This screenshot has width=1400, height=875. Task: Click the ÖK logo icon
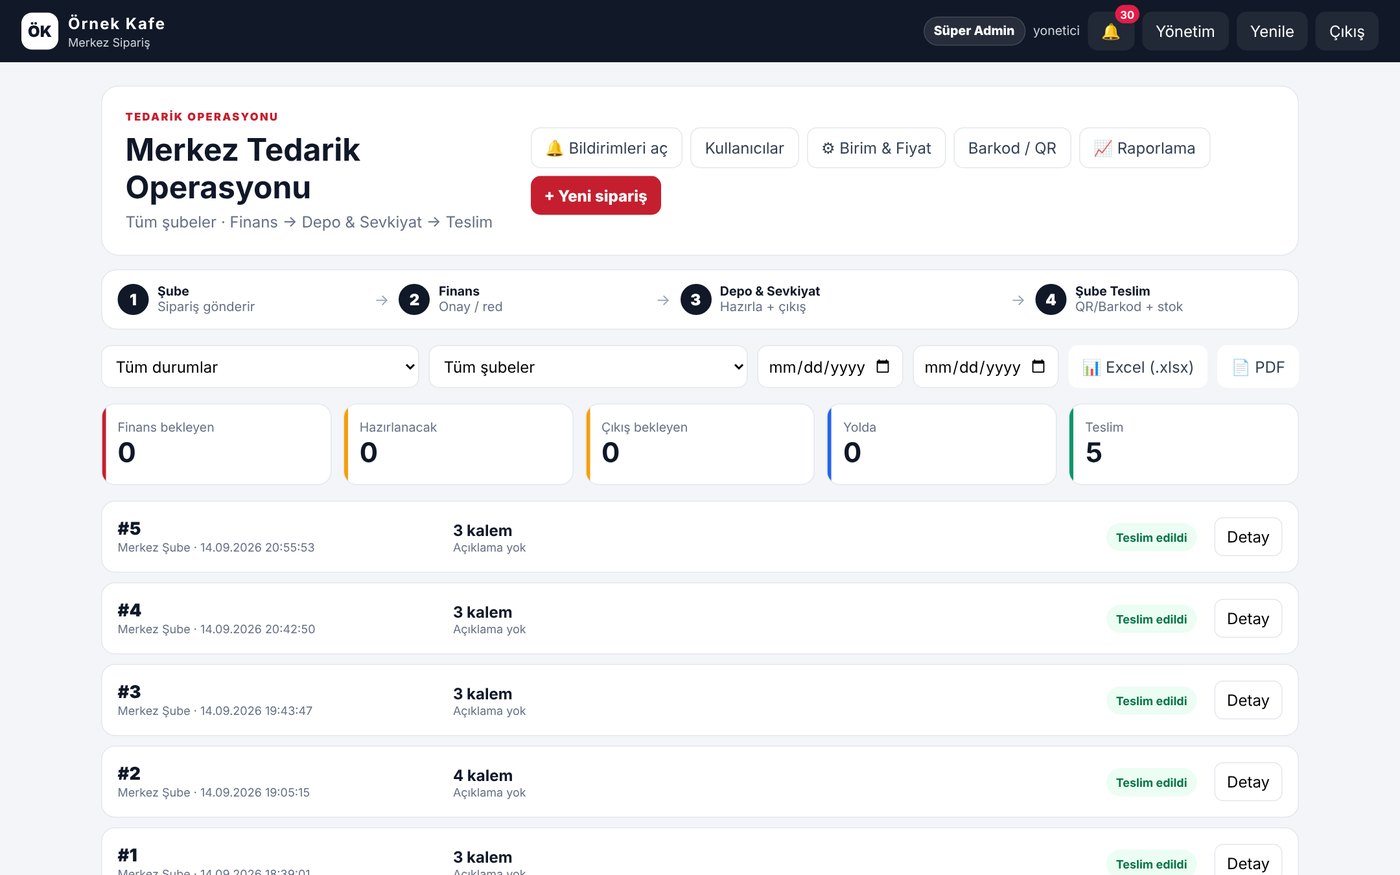tap(40, 31)
